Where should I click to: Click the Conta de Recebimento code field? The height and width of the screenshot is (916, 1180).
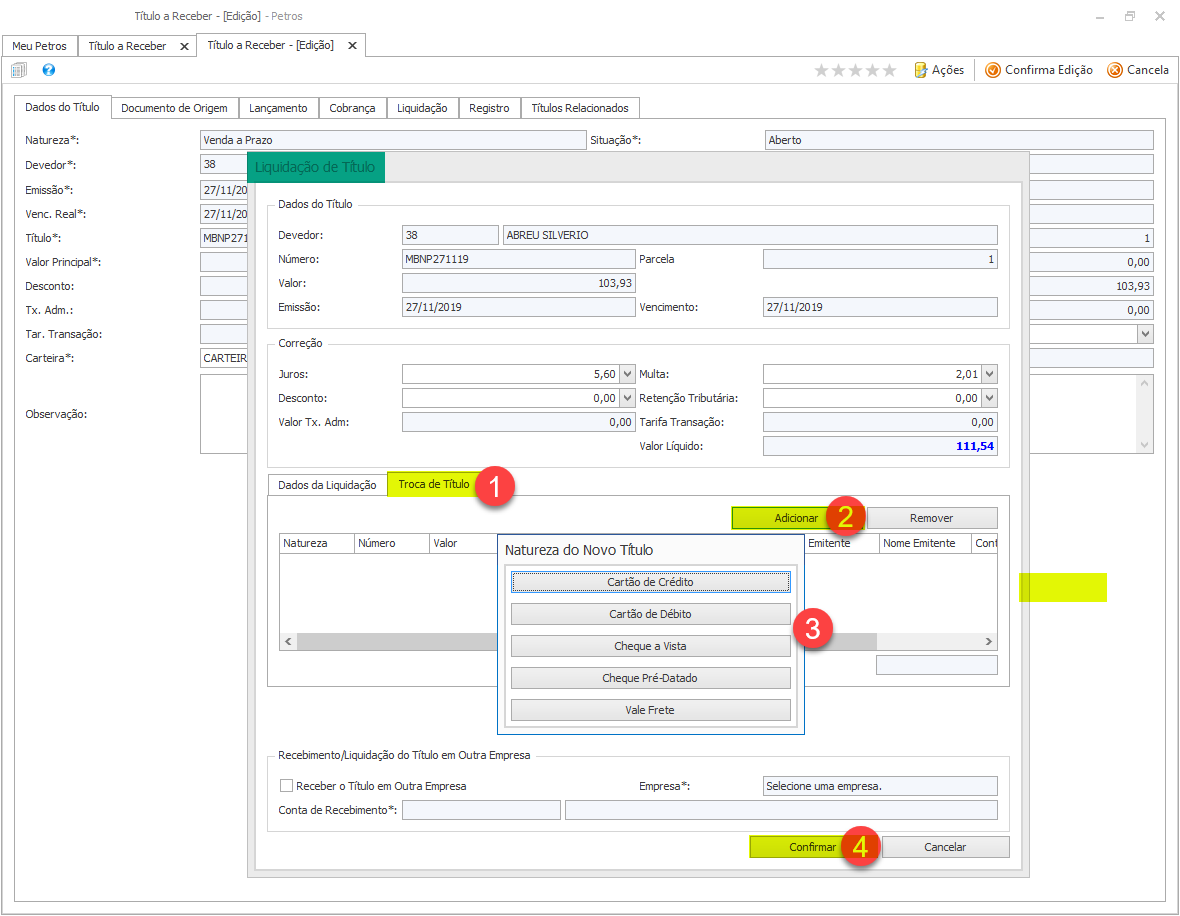coord(482,810)
